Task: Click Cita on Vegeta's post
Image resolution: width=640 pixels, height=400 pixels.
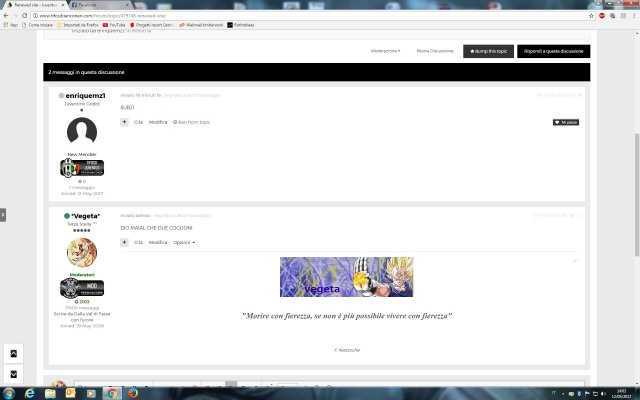Action: [x=138, y=242]
